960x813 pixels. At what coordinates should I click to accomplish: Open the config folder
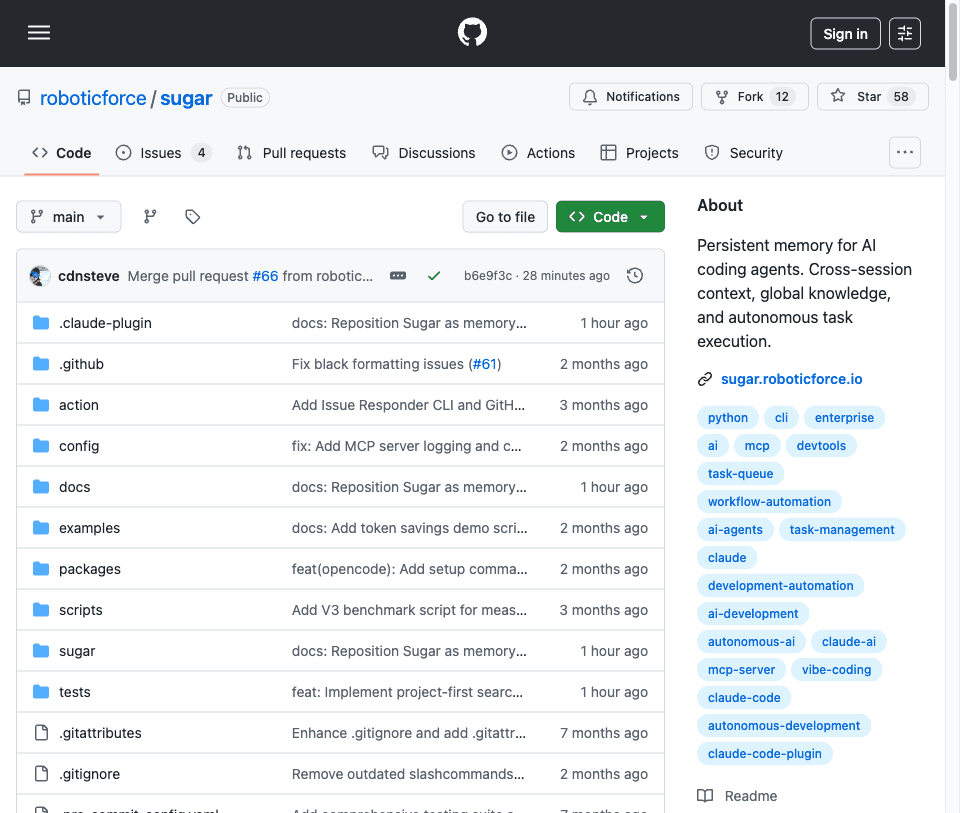[x=79, y=446]
